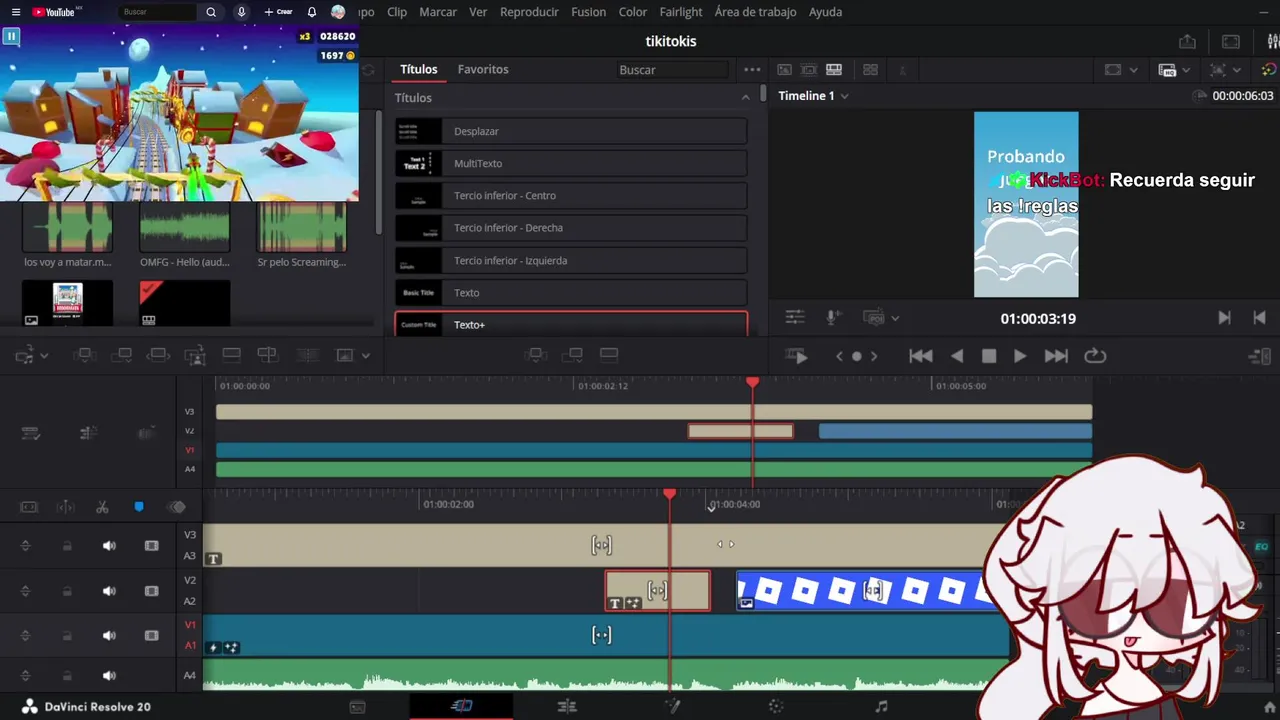The height and width of the screenshot is (720, 1280).
Task: Click the Close Up edit icon
Action: click(x=195, y=355)
